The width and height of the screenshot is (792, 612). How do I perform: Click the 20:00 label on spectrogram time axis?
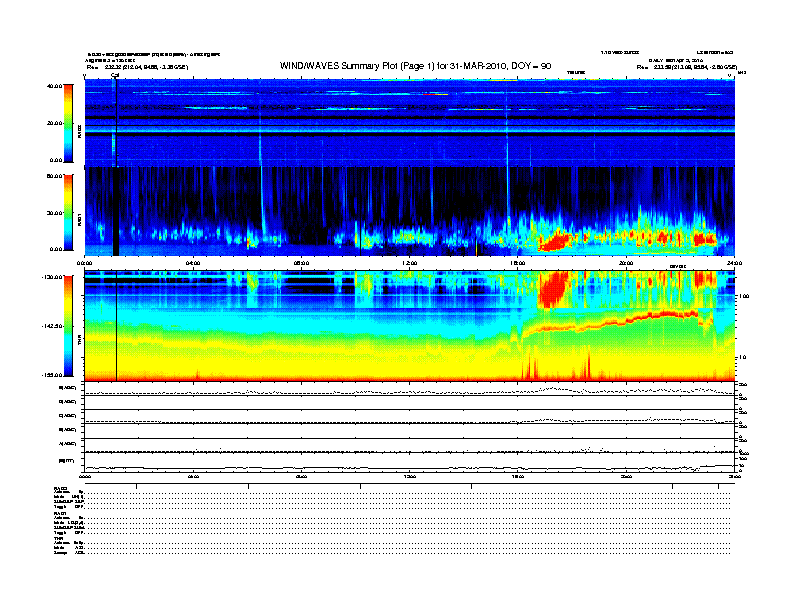[626, 263]
